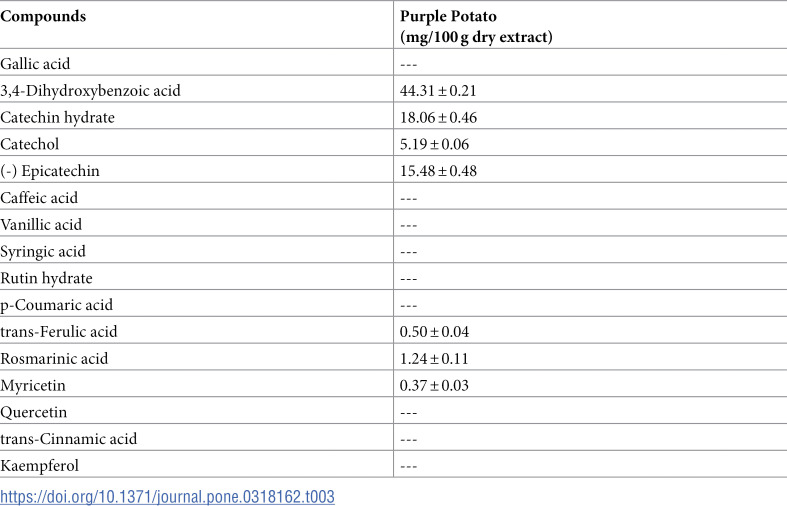Select the Kaempferol row label
The width and height of the screenshot is (787, 506).
pos(40,466)
